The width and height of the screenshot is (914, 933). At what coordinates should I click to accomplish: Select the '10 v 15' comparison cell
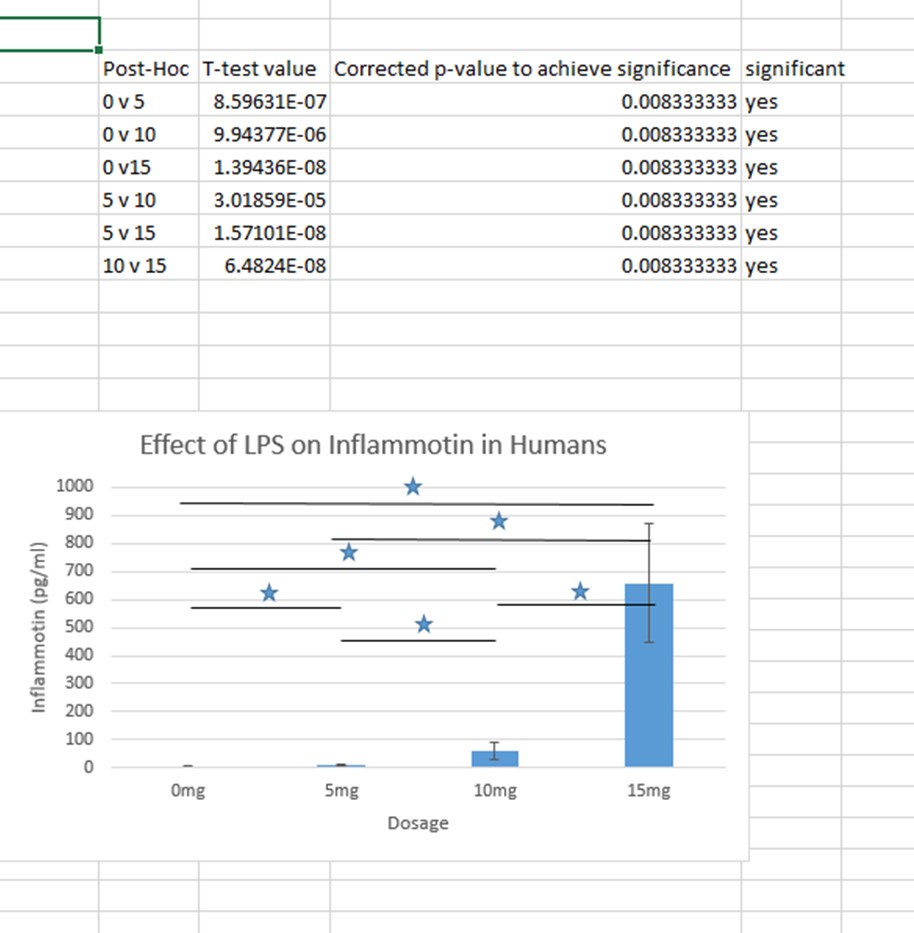148,267
